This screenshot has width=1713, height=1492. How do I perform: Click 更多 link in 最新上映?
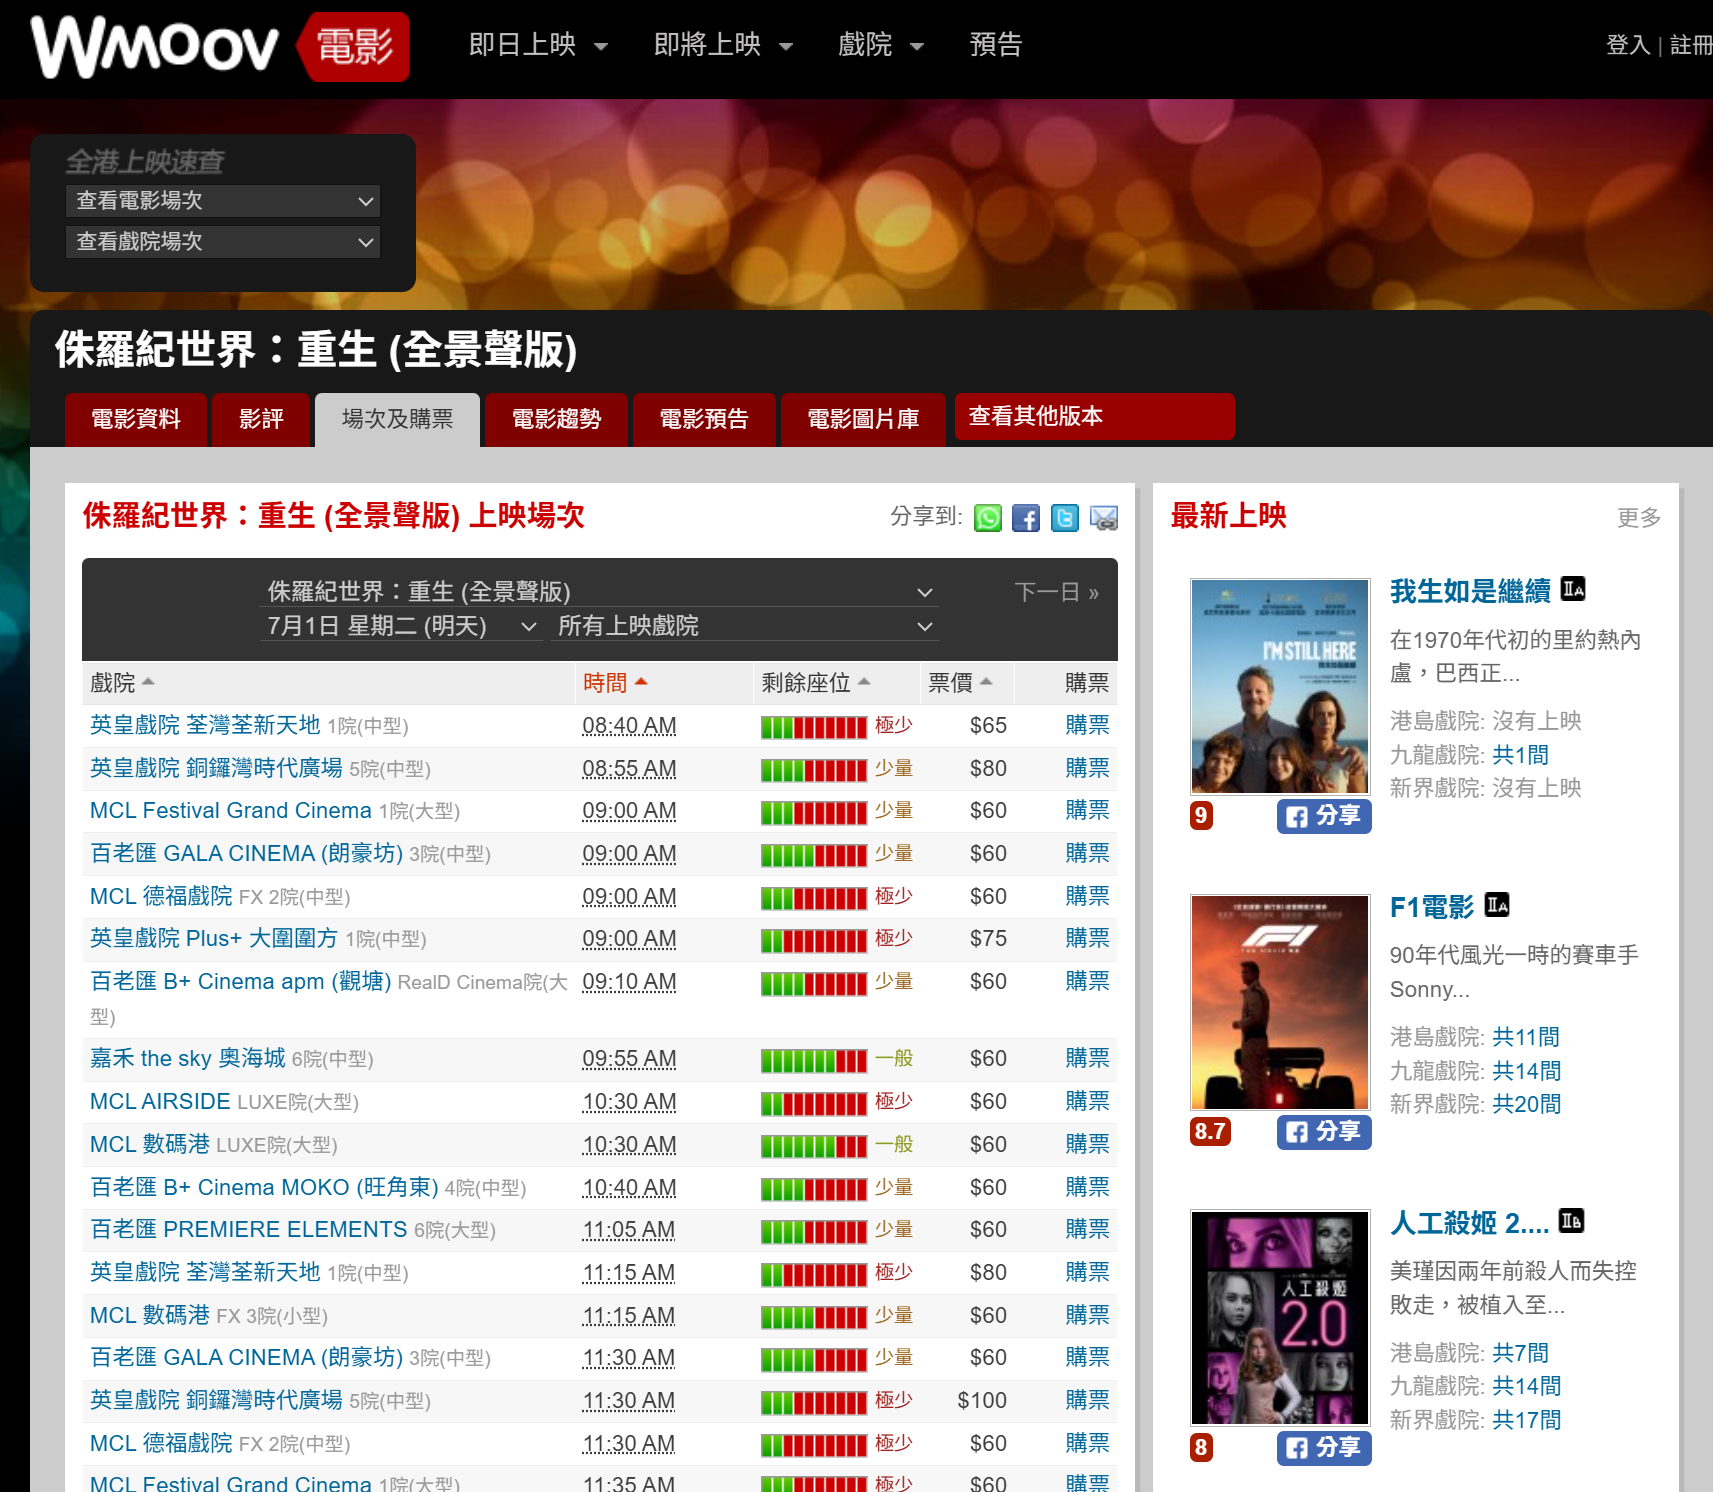pos(1639,517)
